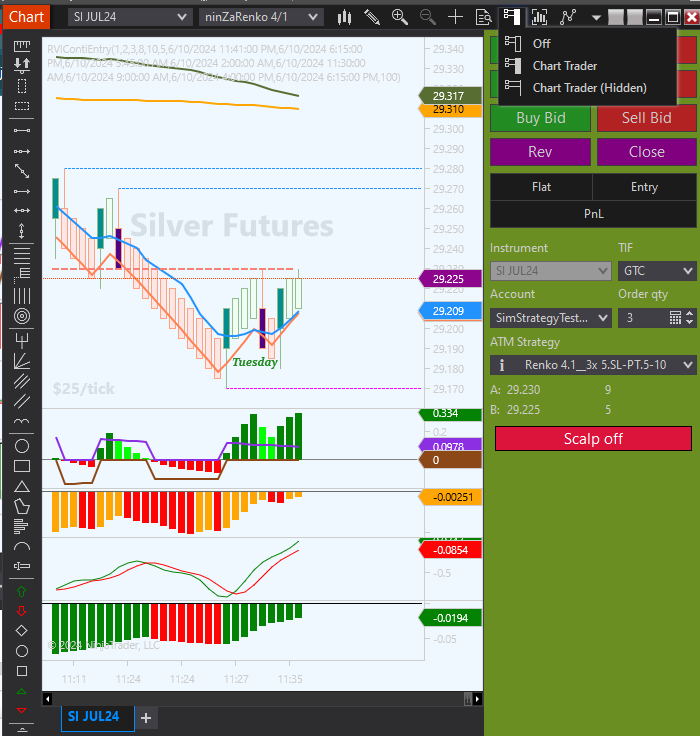Select the Diamond marker tool

click(22, 630)
